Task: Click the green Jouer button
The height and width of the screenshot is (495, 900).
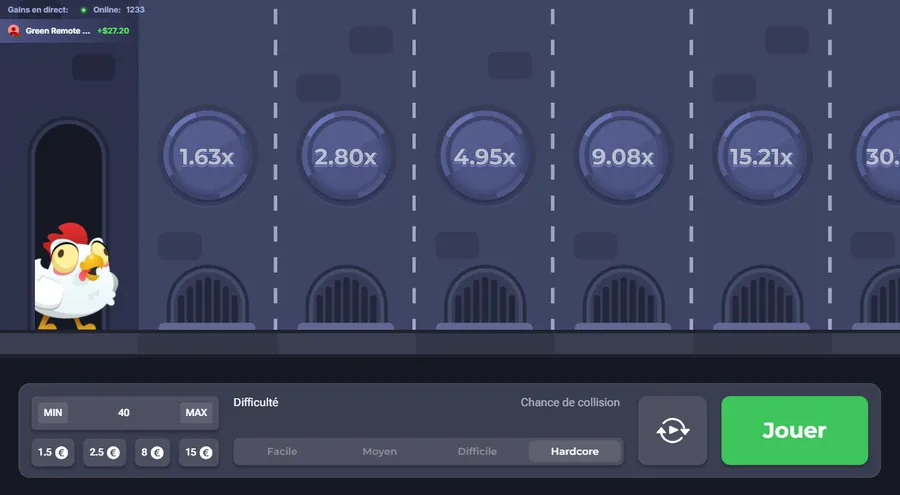Action: pyautogui.click(x=794, y=430)
